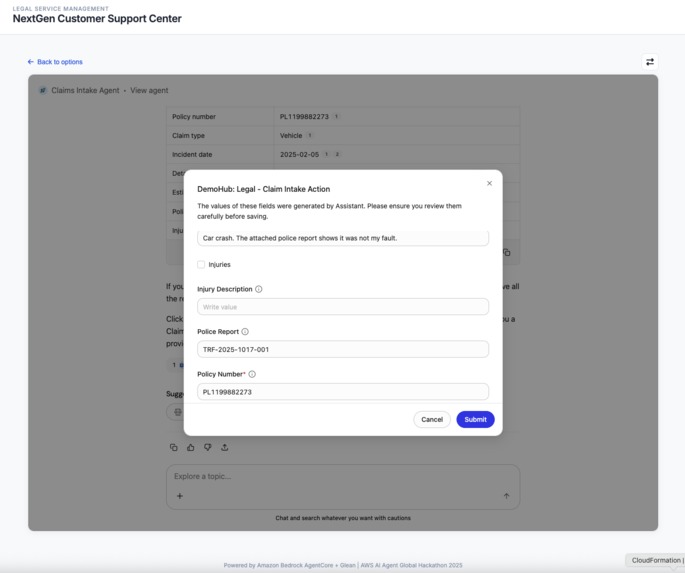Send the message with up arrow
The width and height of the screenshot is (685, 573).
click(x=506, y=496)
